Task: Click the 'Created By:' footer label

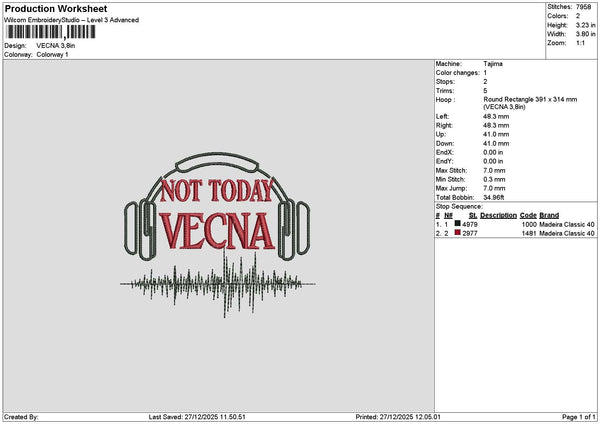Action: click(x=21, y=417)
